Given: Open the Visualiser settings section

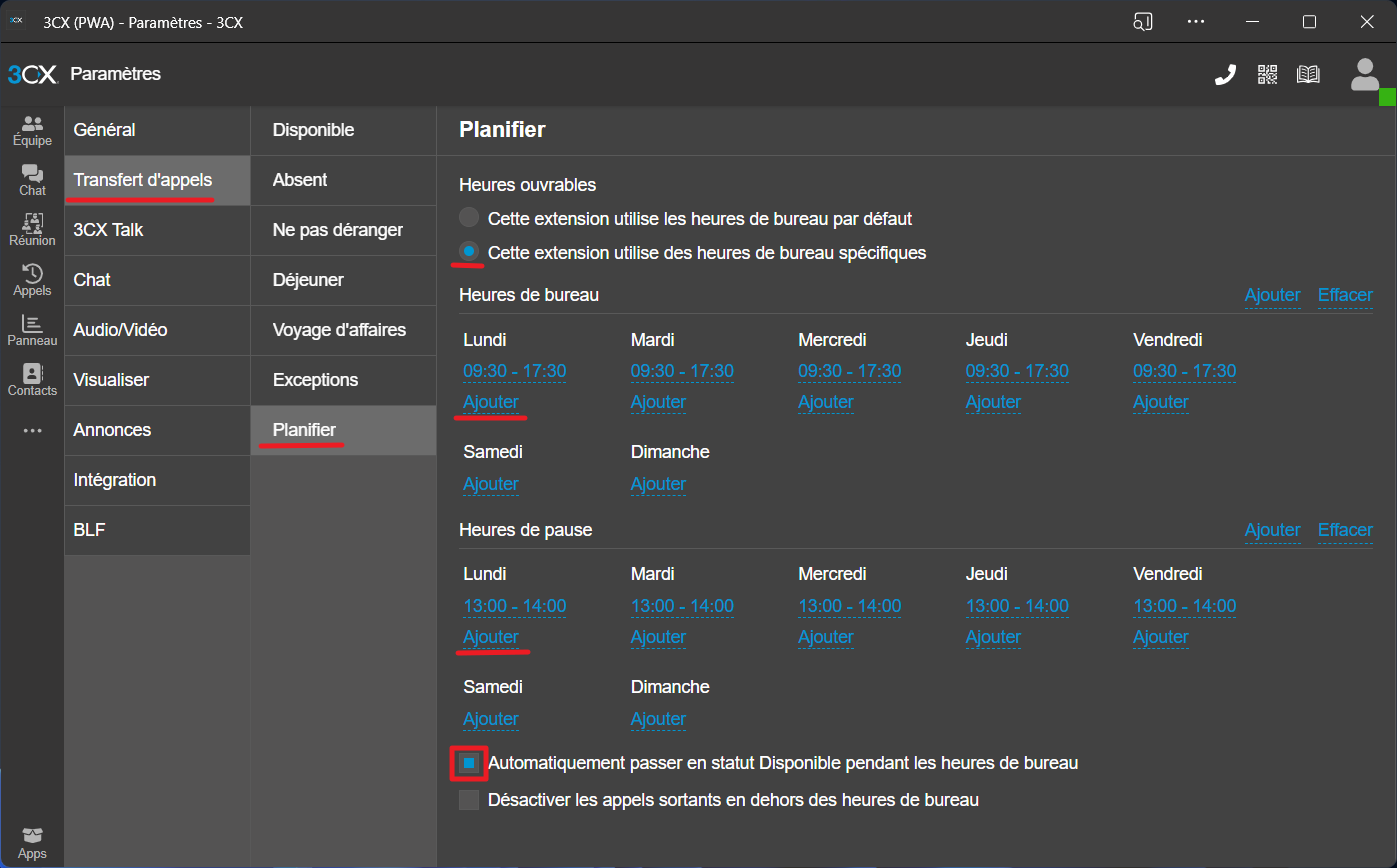Looking at the screenshot, I should [157, 380].
